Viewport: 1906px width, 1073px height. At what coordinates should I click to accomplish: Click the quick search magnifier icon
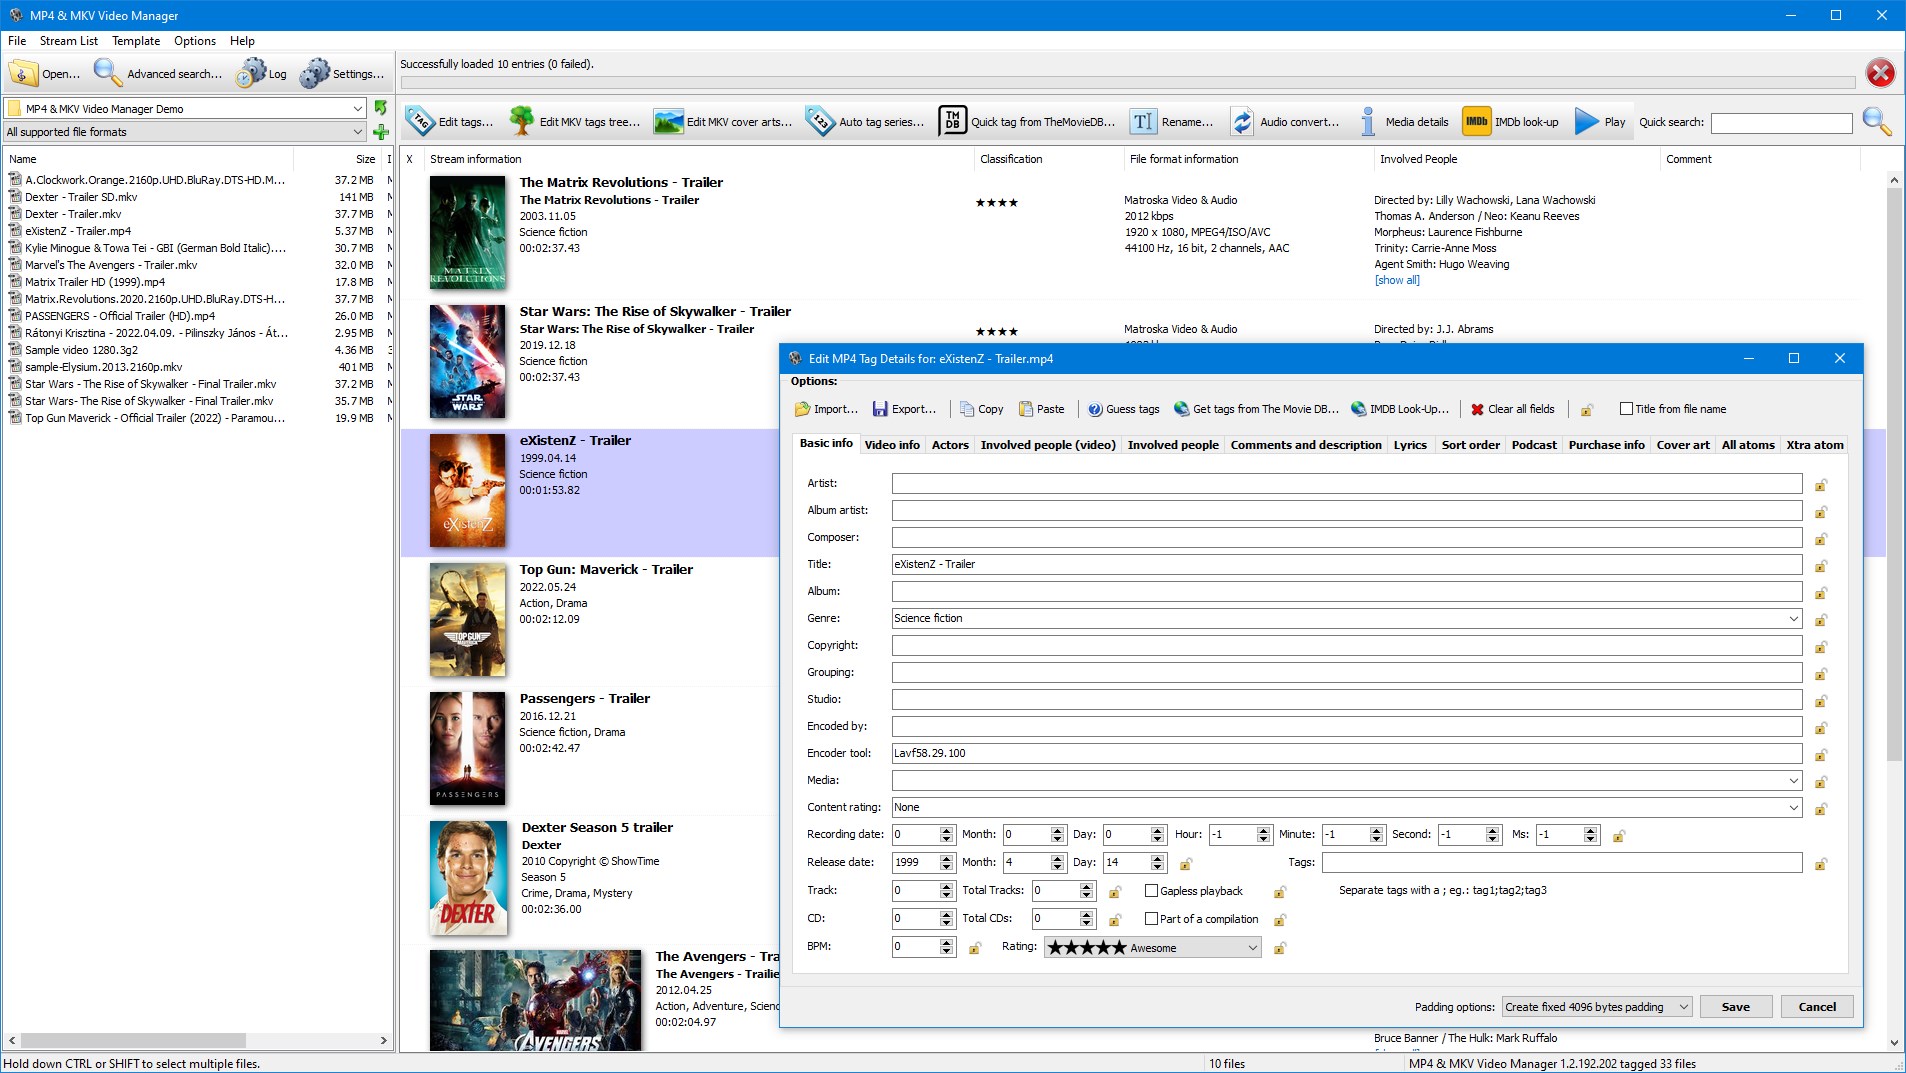(1877, 122)
